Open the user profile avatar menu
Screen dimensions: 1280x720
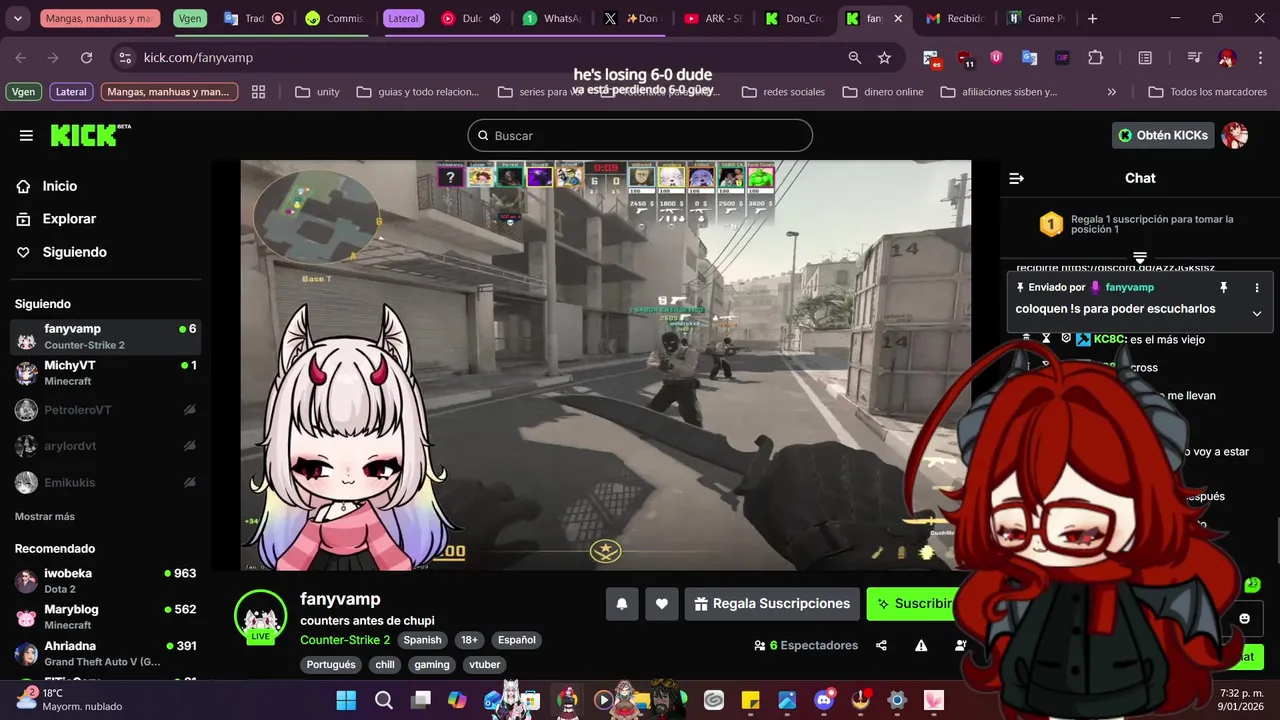pos(1235,135)
